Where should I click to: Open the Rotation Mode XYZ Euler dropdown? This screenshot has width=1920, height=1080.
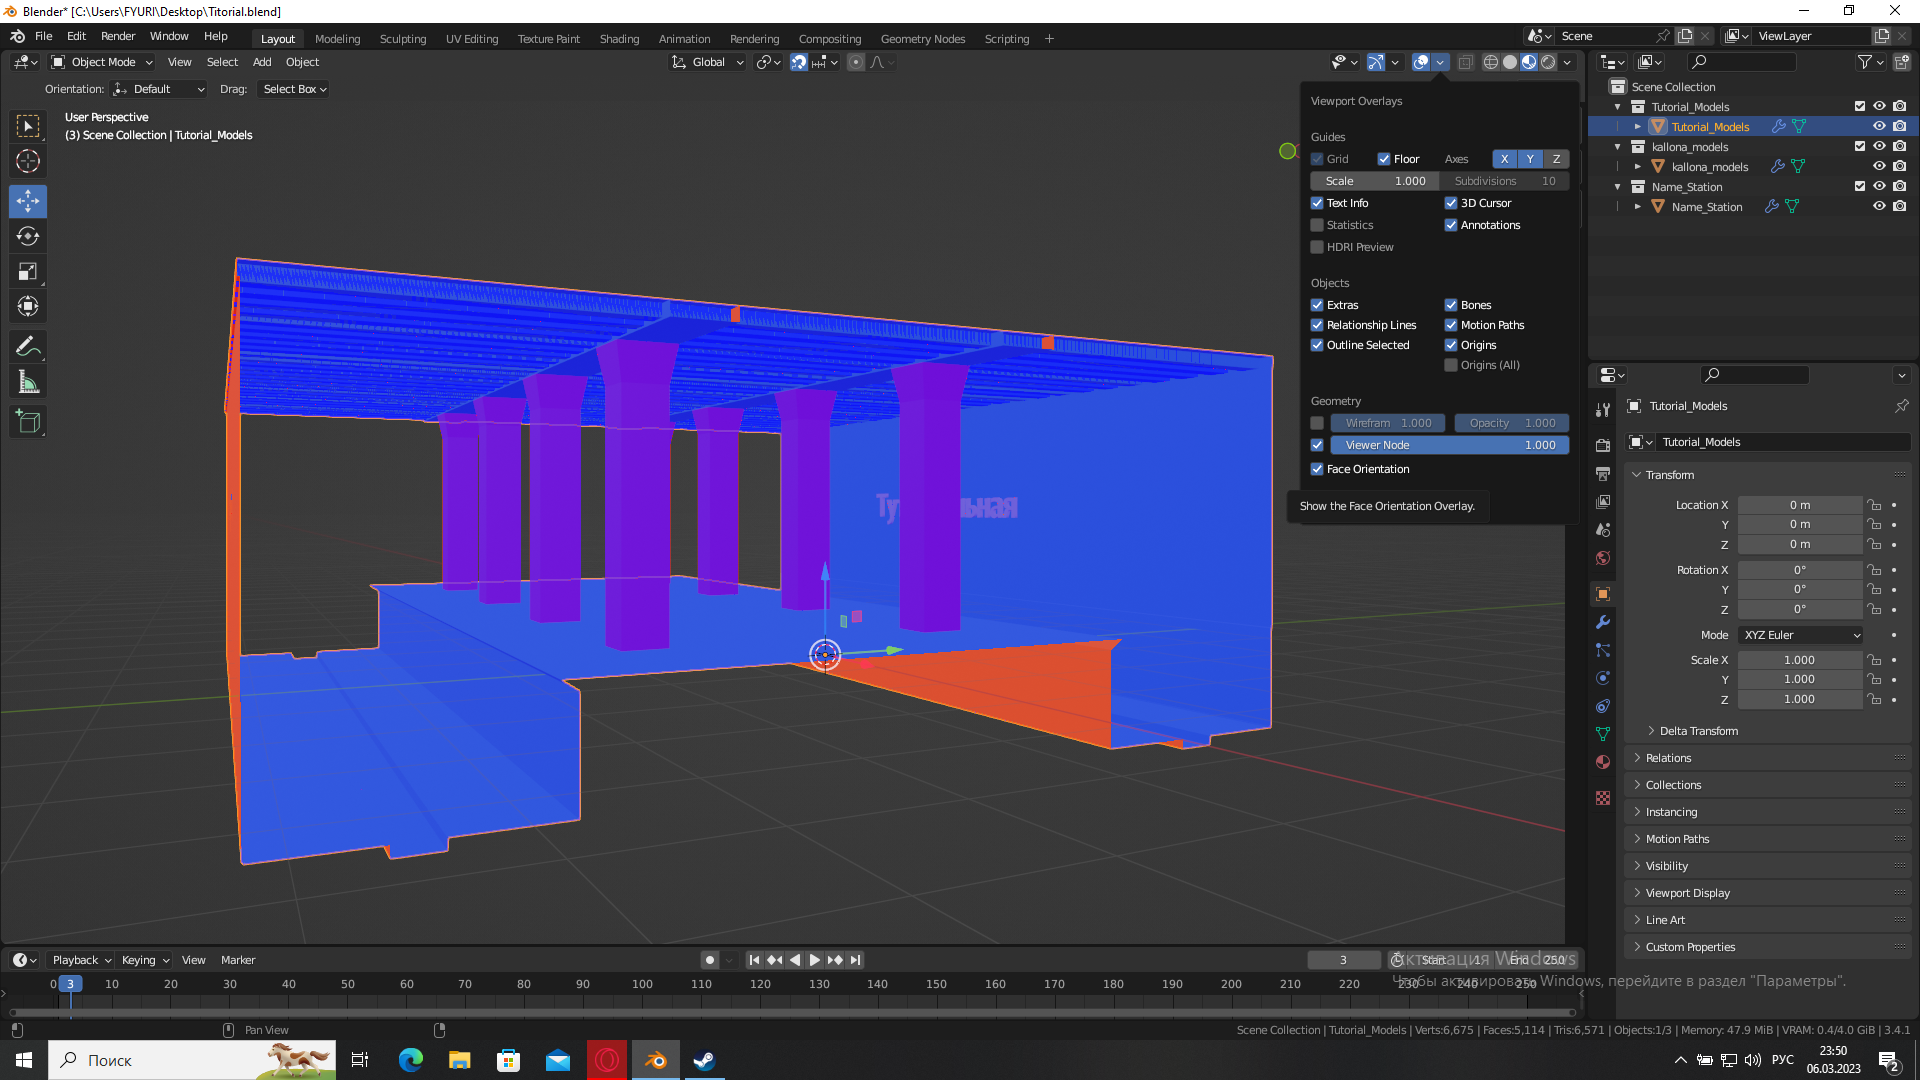[x=1800, y=635]
